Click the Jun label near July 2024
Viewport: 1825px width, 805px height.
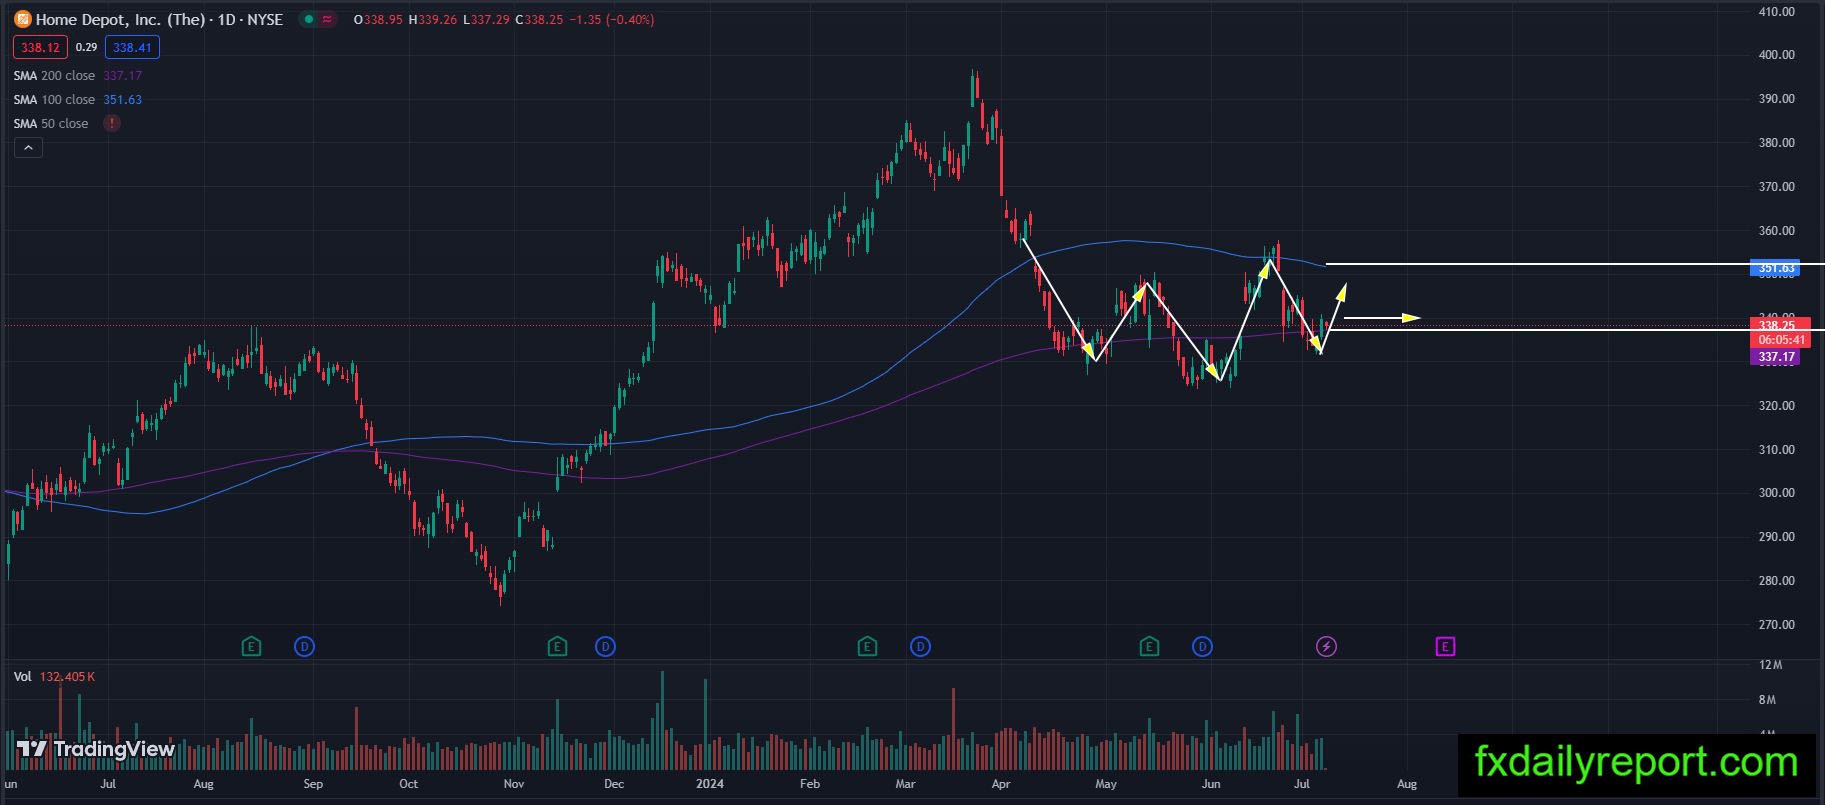click(x=1211, y=784)
